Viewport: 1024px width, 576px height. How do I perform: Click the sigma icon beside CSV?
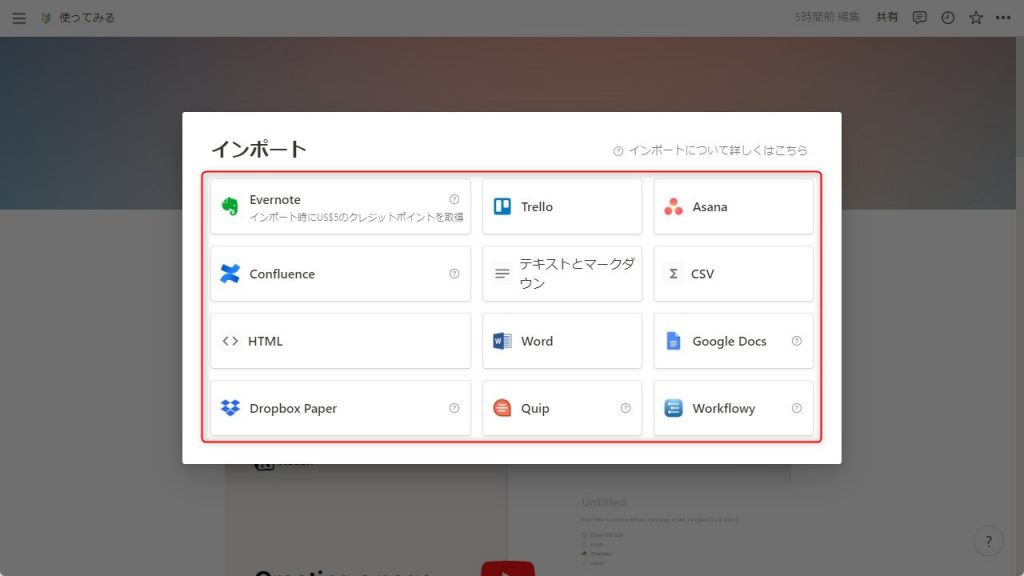pyautogui.click(x=673, y=274)
